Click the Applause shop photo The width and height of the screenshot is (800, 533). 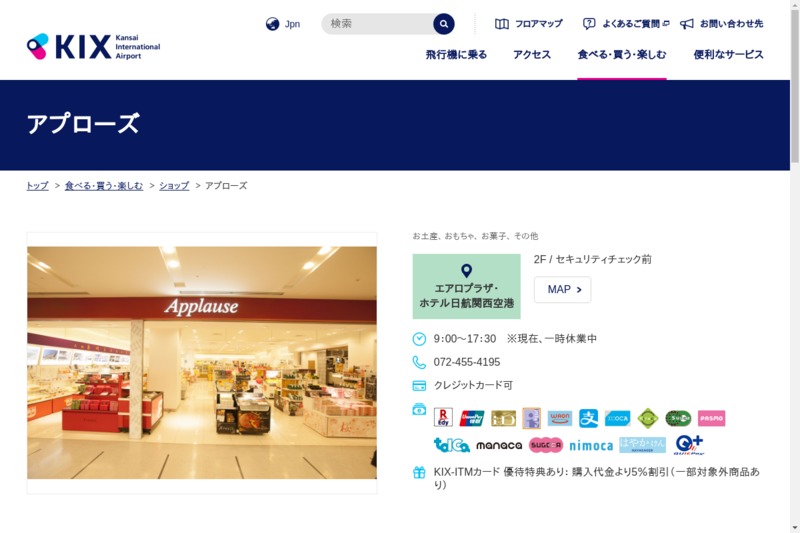(202, 363)
